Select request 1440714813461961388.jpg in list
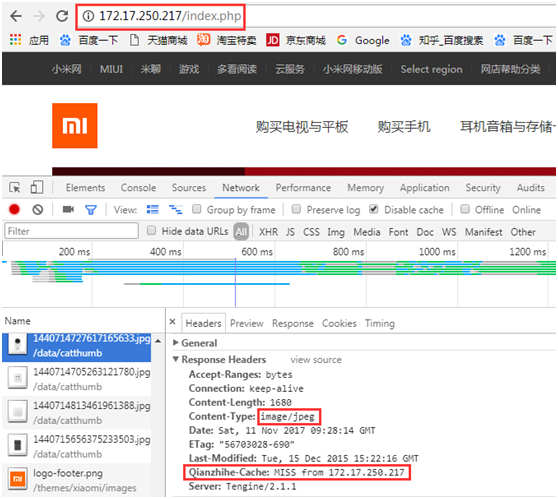This screenshot has height=499, width=558. click(x=77, y=413)
